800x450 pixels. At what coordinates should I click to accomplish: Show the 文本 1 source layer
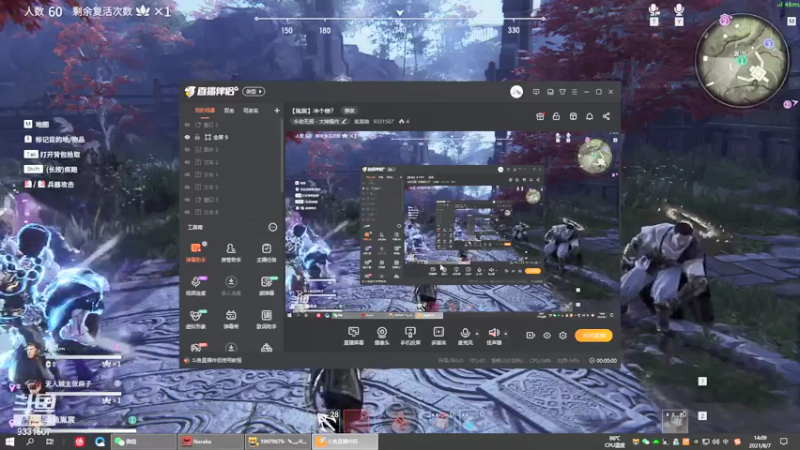(x=187, y=174)
